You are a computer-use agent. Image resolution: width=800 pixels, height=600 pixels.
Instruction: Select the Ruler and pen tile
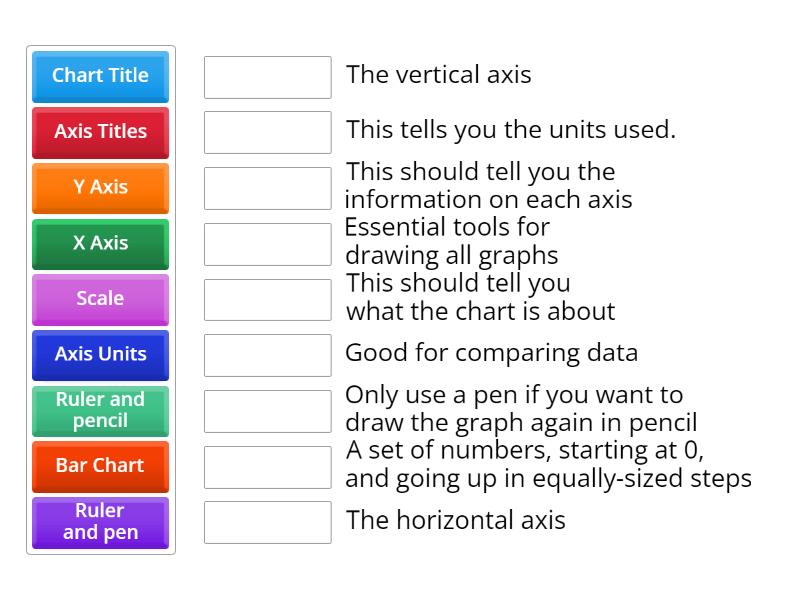(x=100, y=522)
